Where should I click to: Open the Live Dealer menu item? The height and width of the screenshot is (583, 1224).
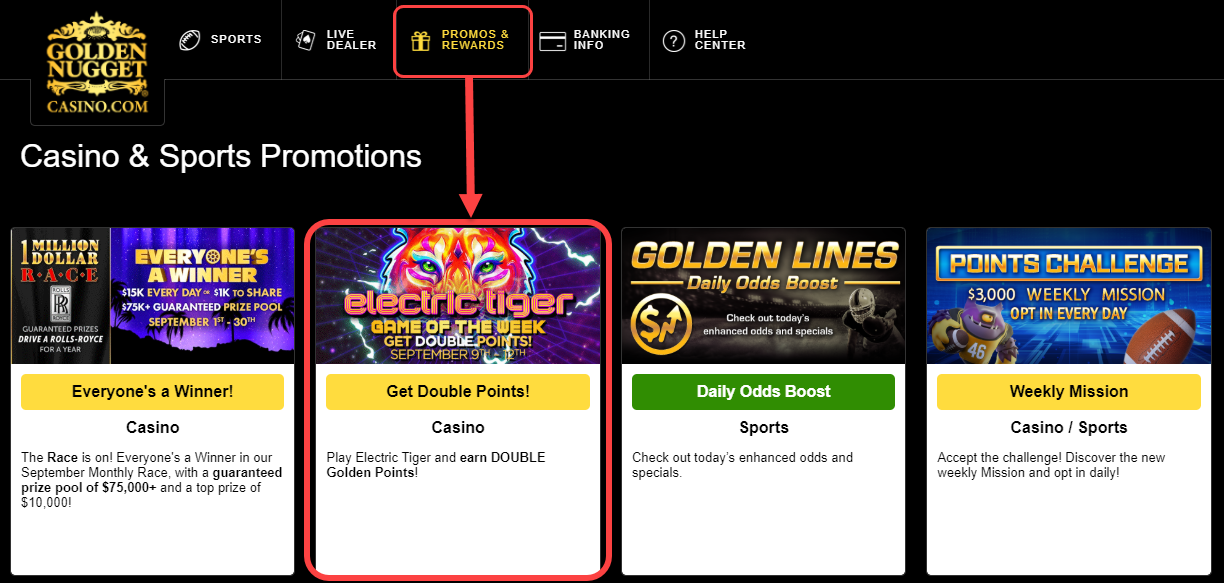click(351, 40)
